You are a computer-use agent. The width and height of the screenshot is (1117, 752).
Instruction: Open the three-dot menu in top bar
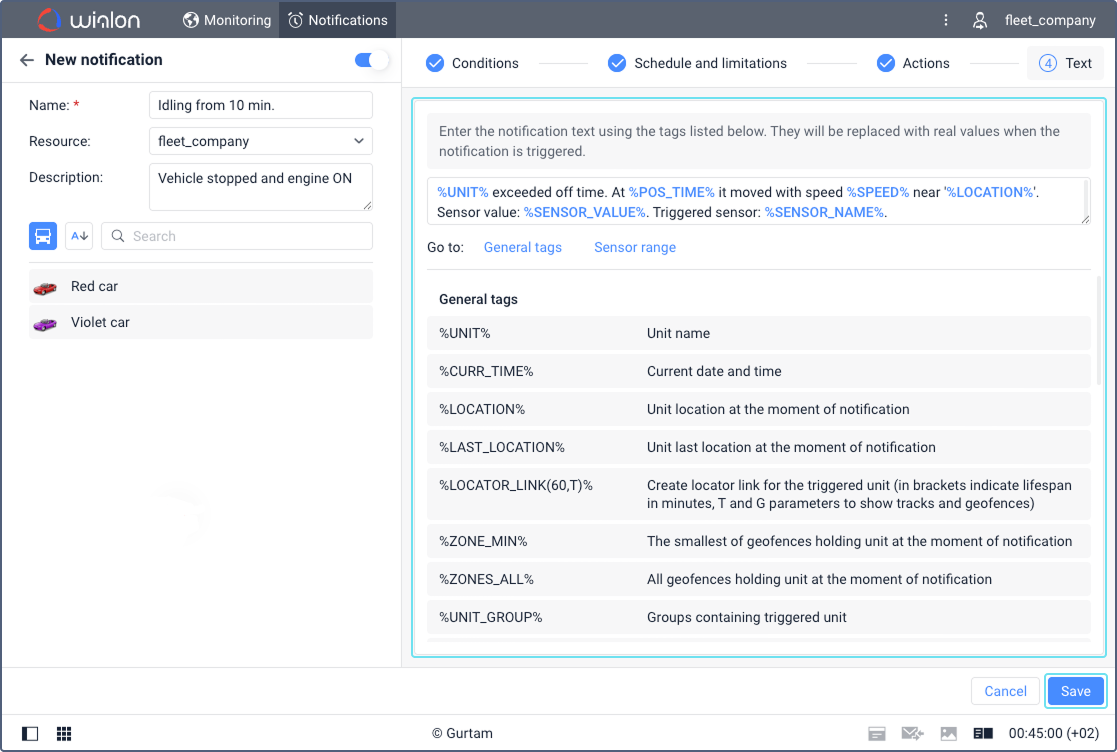[946, 20]
